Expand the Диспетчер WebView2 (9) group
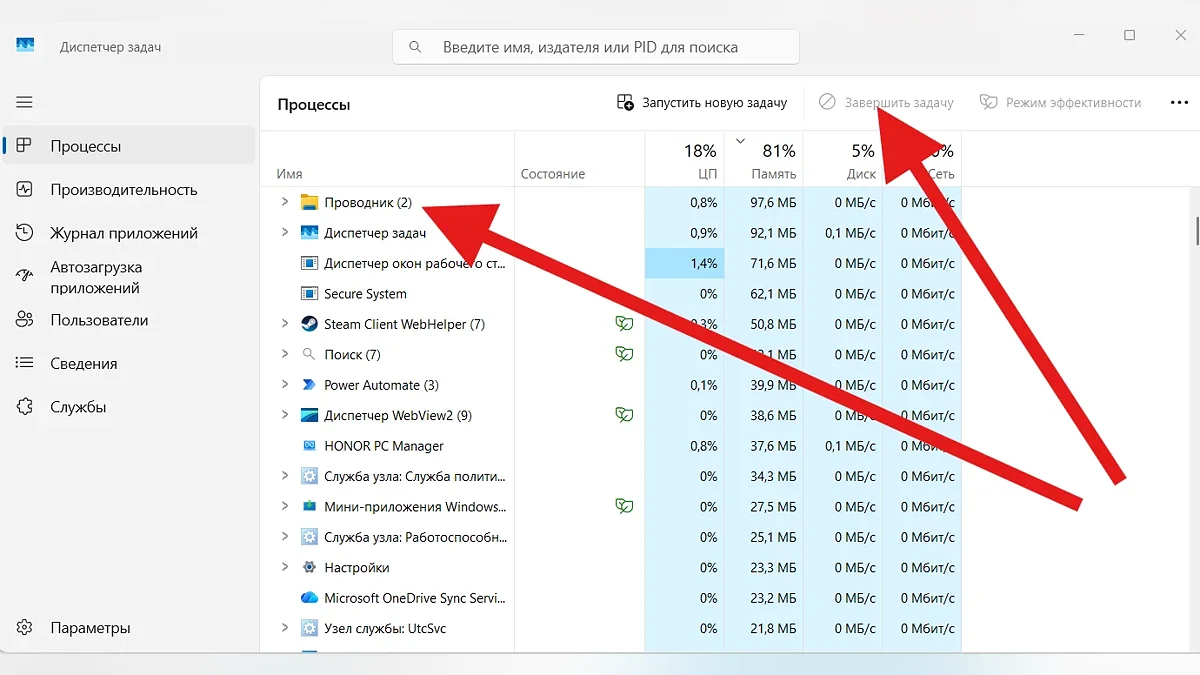Viewport: 1200px width, 675px height. (x=284, y=415)
